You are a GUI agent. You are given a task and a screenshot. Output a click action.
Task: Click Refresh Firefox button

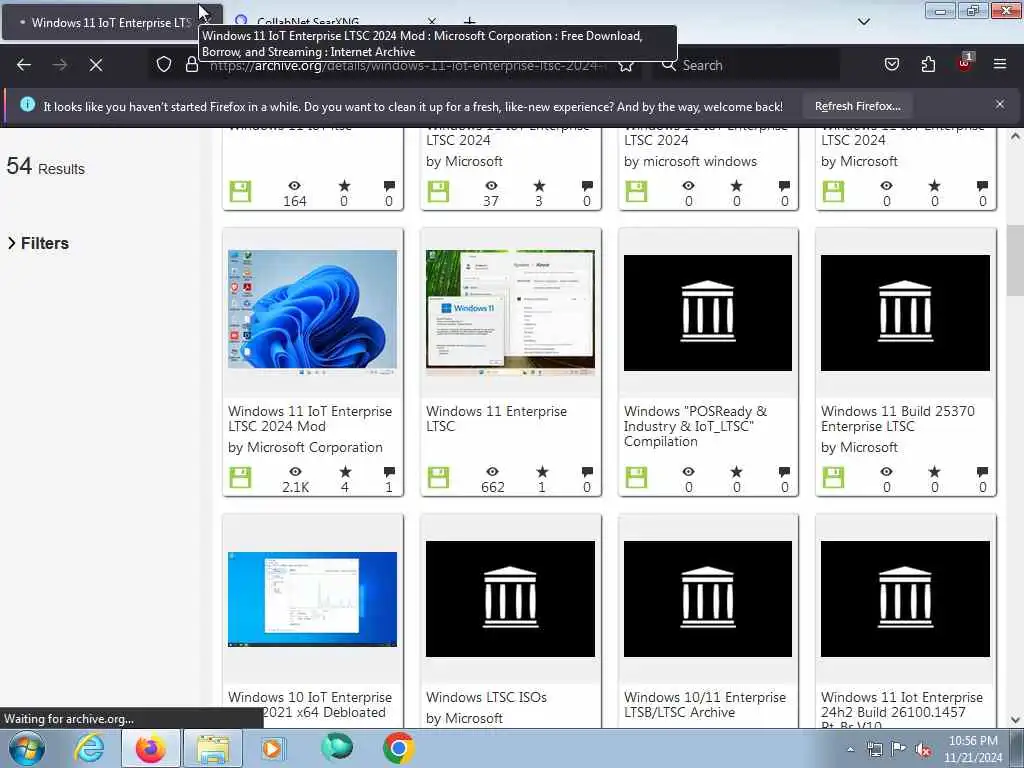point(857,106)
